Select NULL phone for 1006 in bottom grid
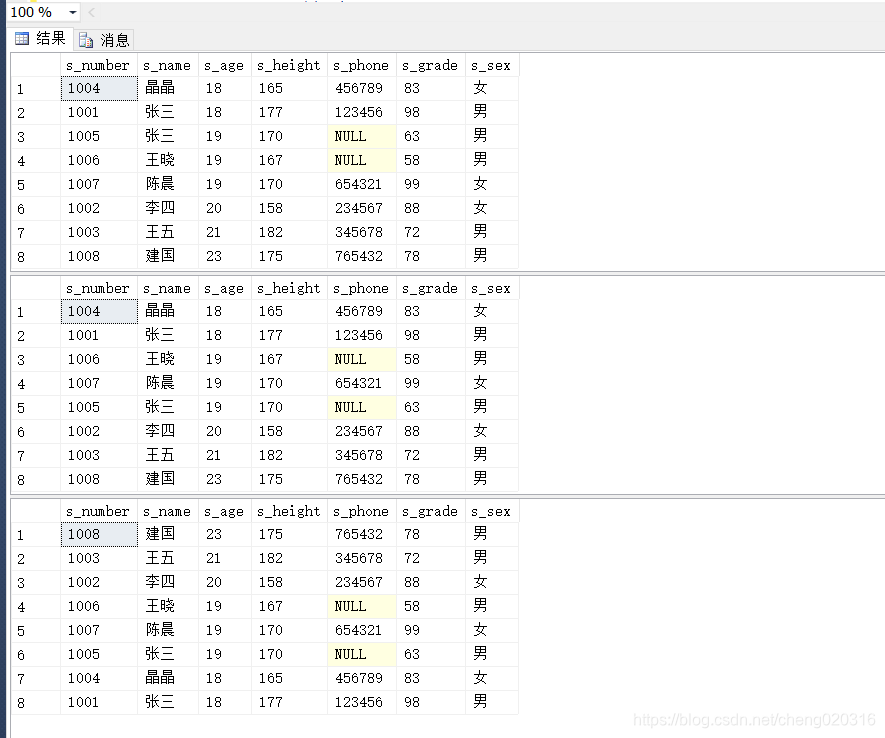The height and width of the screenshot is (738, 885). click(x=362, y=606)
